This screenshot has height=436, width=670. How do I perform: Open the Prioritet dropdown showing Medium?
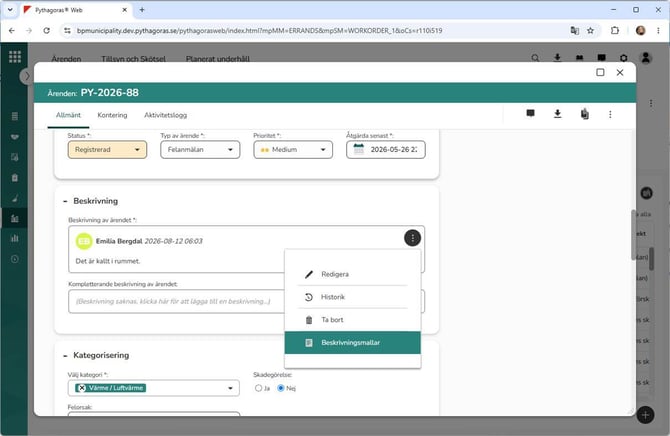pos(293,150)
